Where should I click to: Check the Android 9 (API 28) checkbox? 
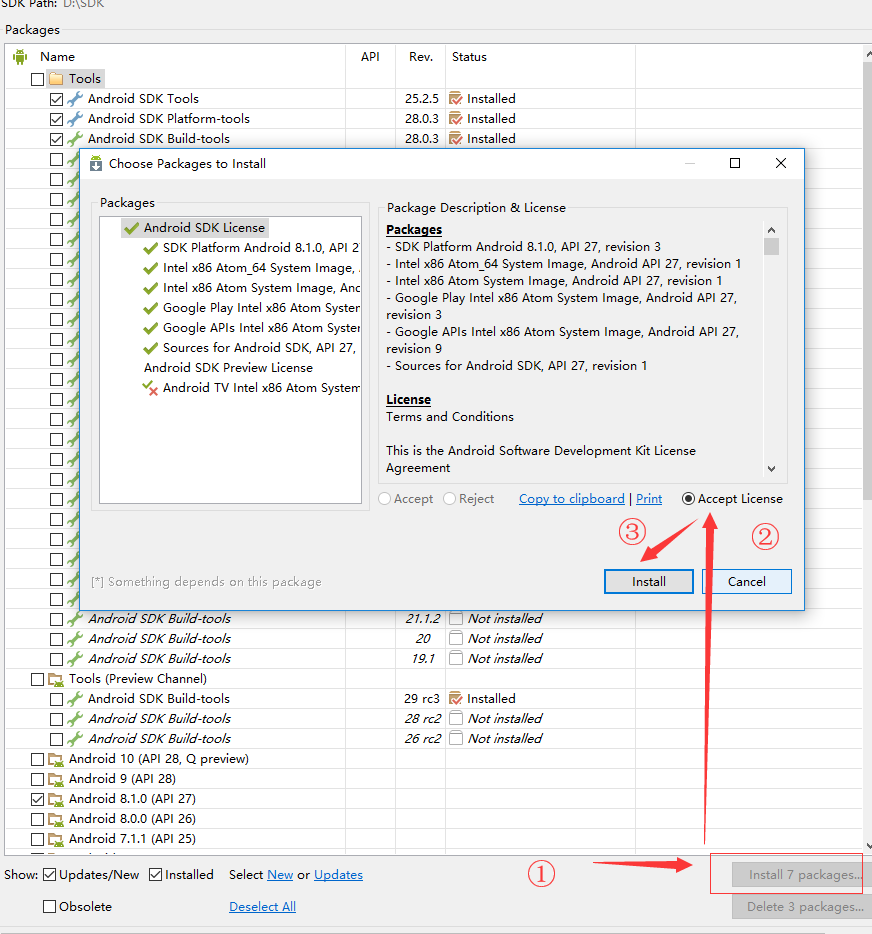(38, 779)
